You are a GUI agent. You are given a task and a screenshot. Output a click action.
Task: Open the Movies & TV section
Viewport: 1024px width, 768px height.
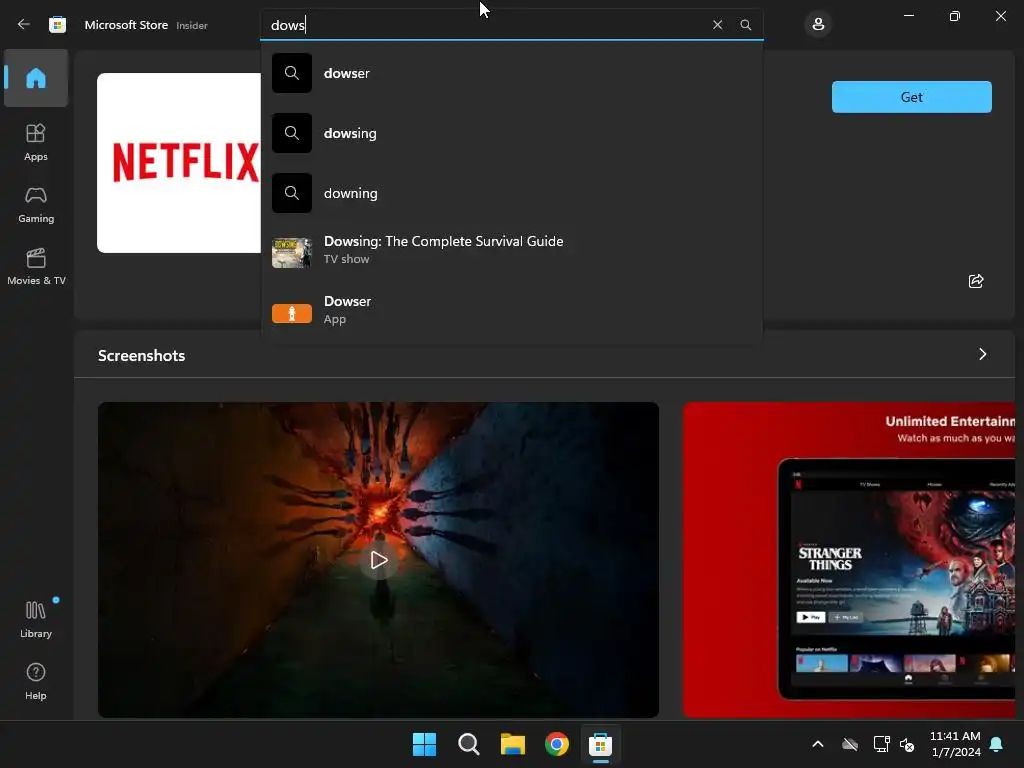click(x=36, y=266)
